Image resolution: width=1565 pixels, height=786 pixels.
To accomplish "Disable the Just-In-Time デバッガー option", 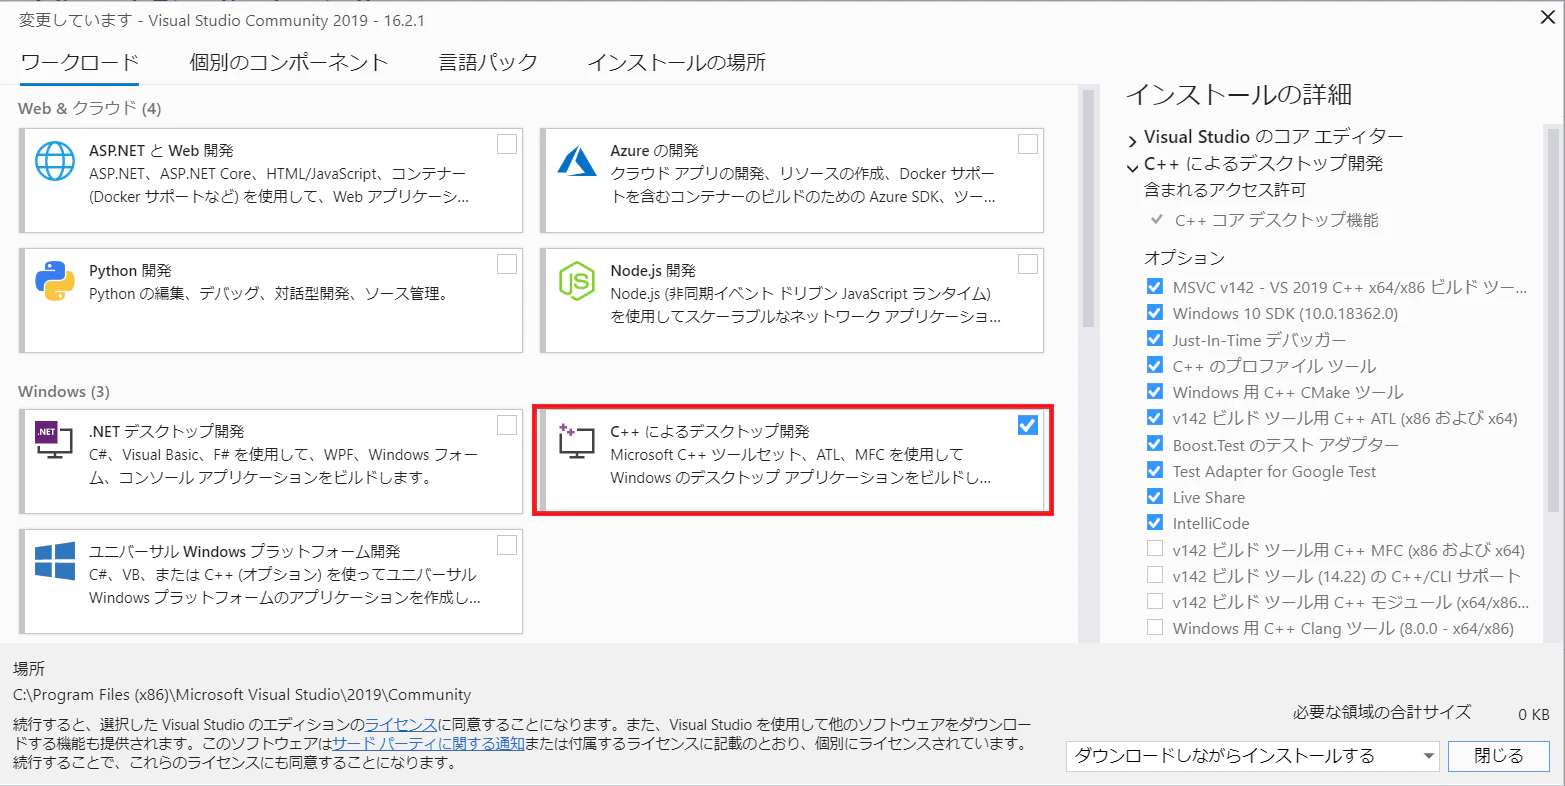I will pyautogui.click(x=1155, y=339).
